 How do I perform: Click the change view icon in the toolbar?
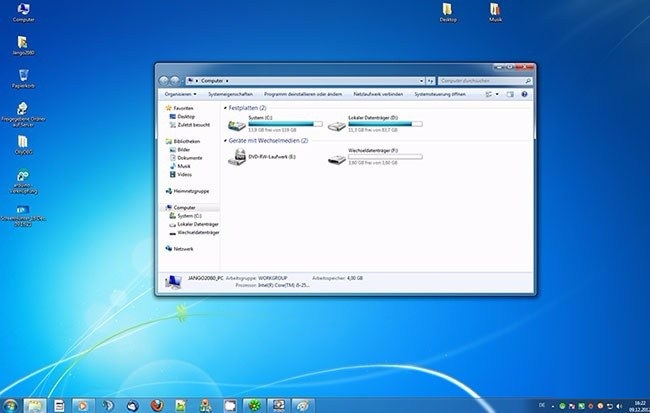pyautogui.click(x=489, y=95)
